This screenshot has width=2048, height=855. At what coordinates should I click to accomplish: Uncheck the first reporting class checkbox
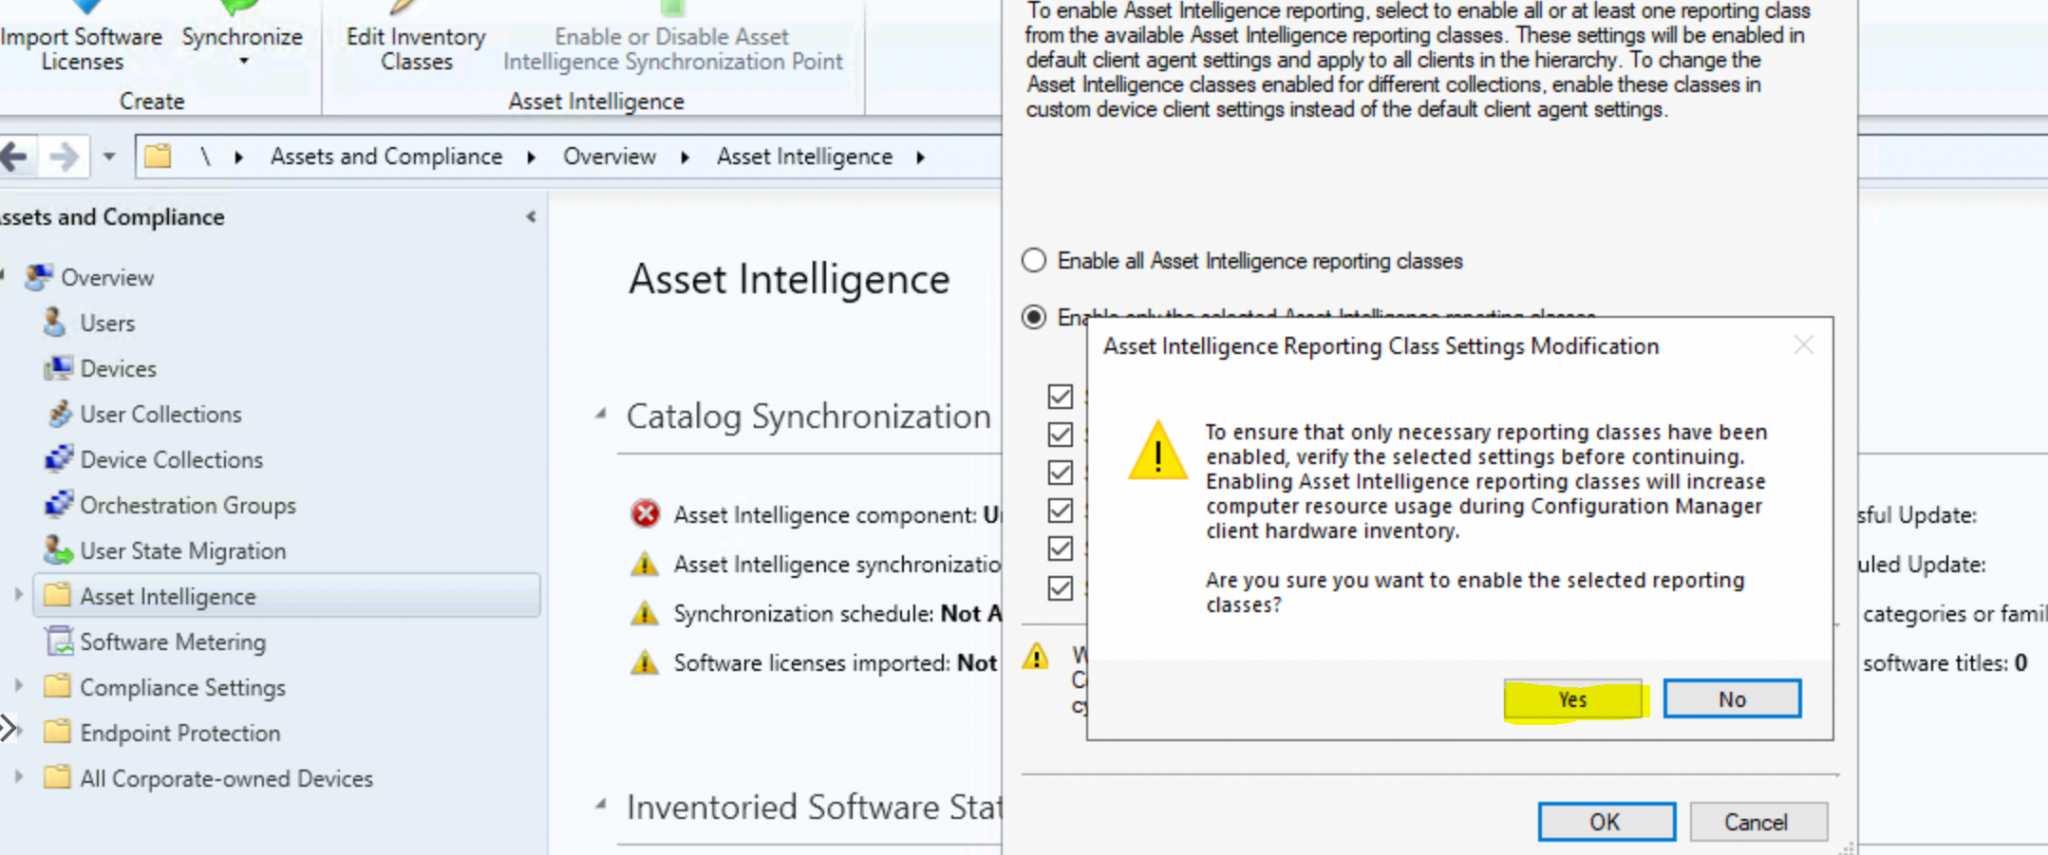(1060, 396)
